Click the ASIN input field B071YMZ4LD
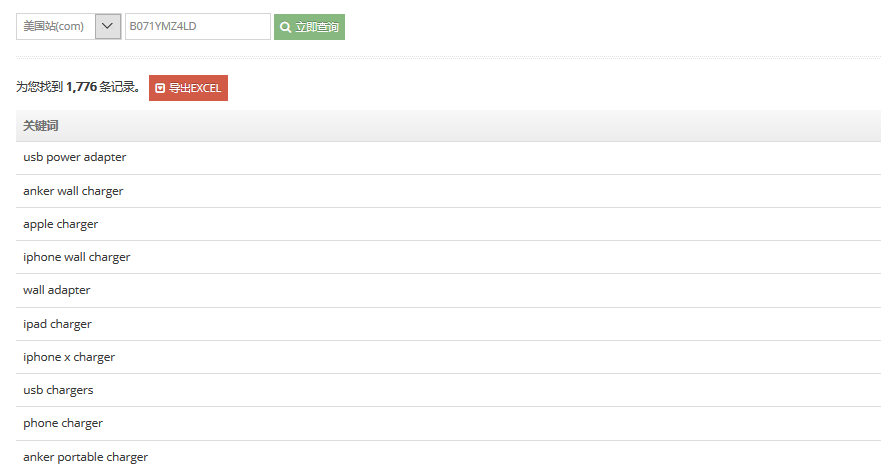This screenshot has width=881, height=473. [197, 26]
